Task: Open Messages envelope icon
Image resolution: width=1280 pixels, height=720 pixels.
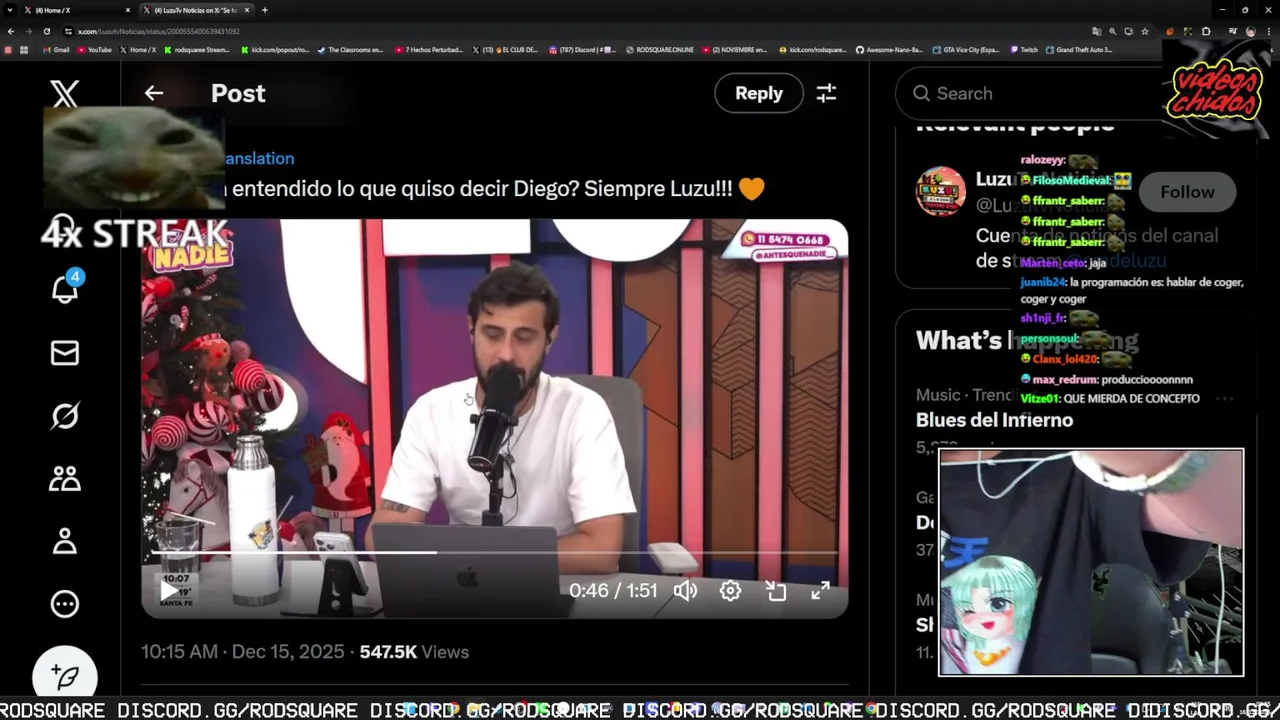Action: tap(65, 353)
